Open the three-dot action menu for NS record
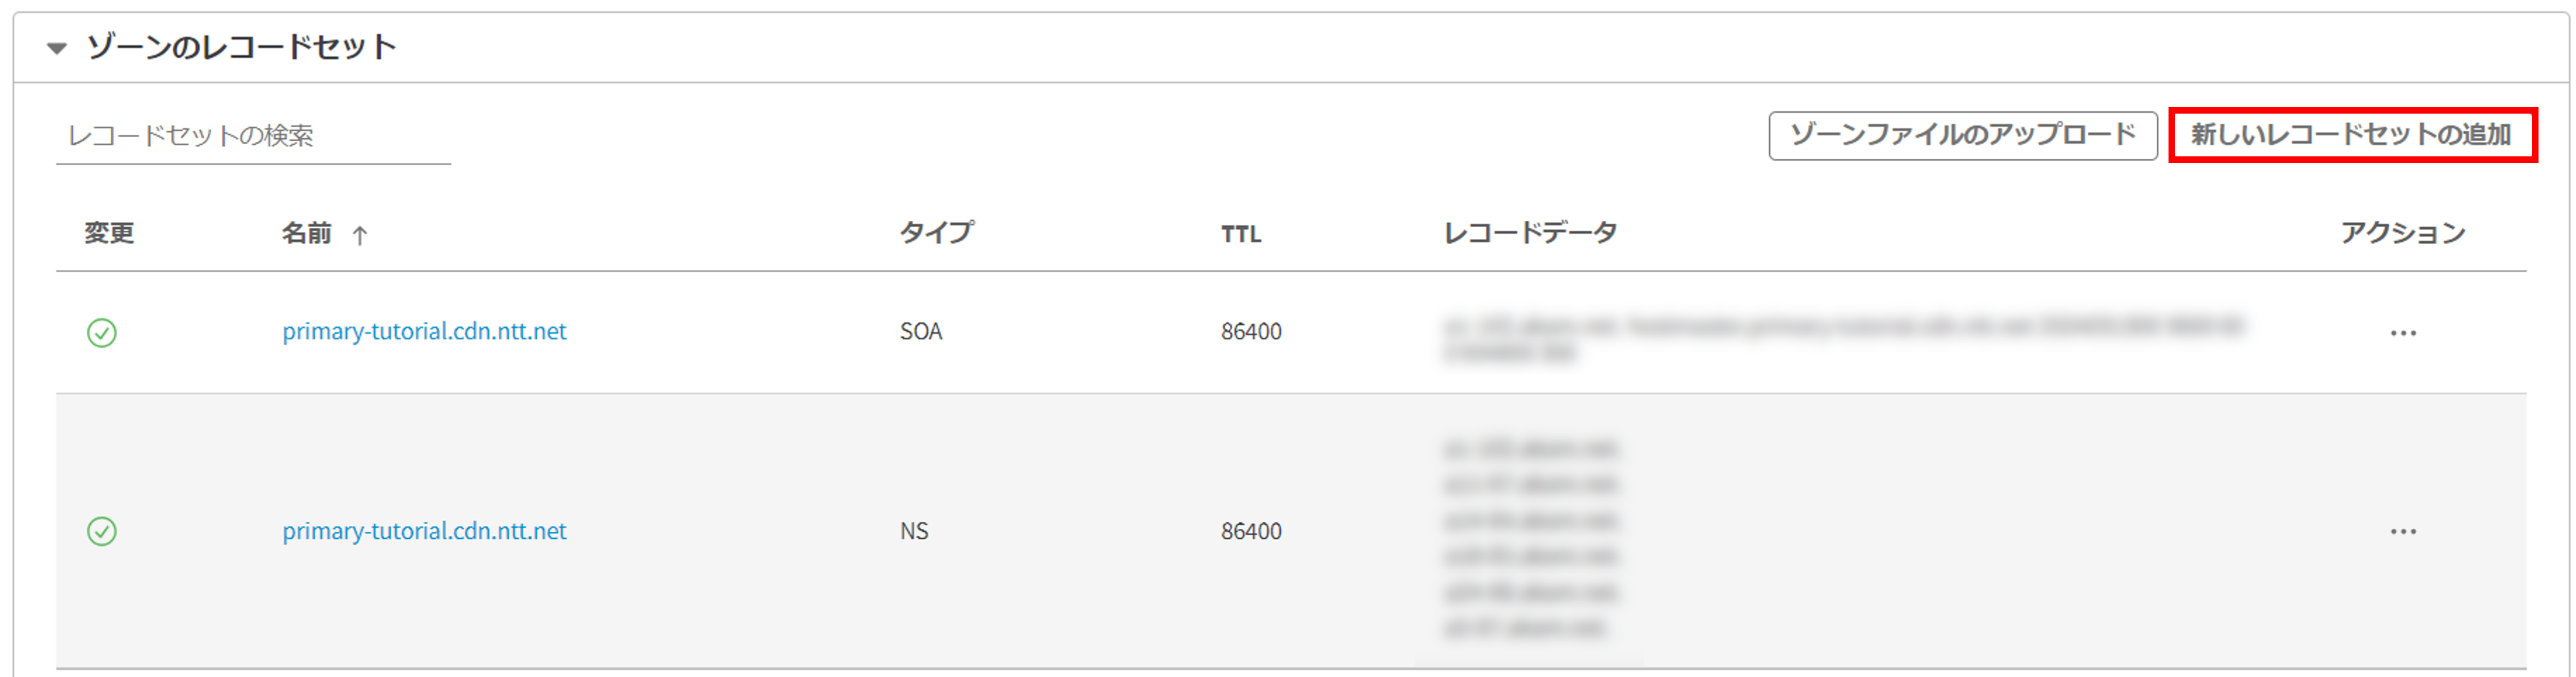 click(2403, 531)
